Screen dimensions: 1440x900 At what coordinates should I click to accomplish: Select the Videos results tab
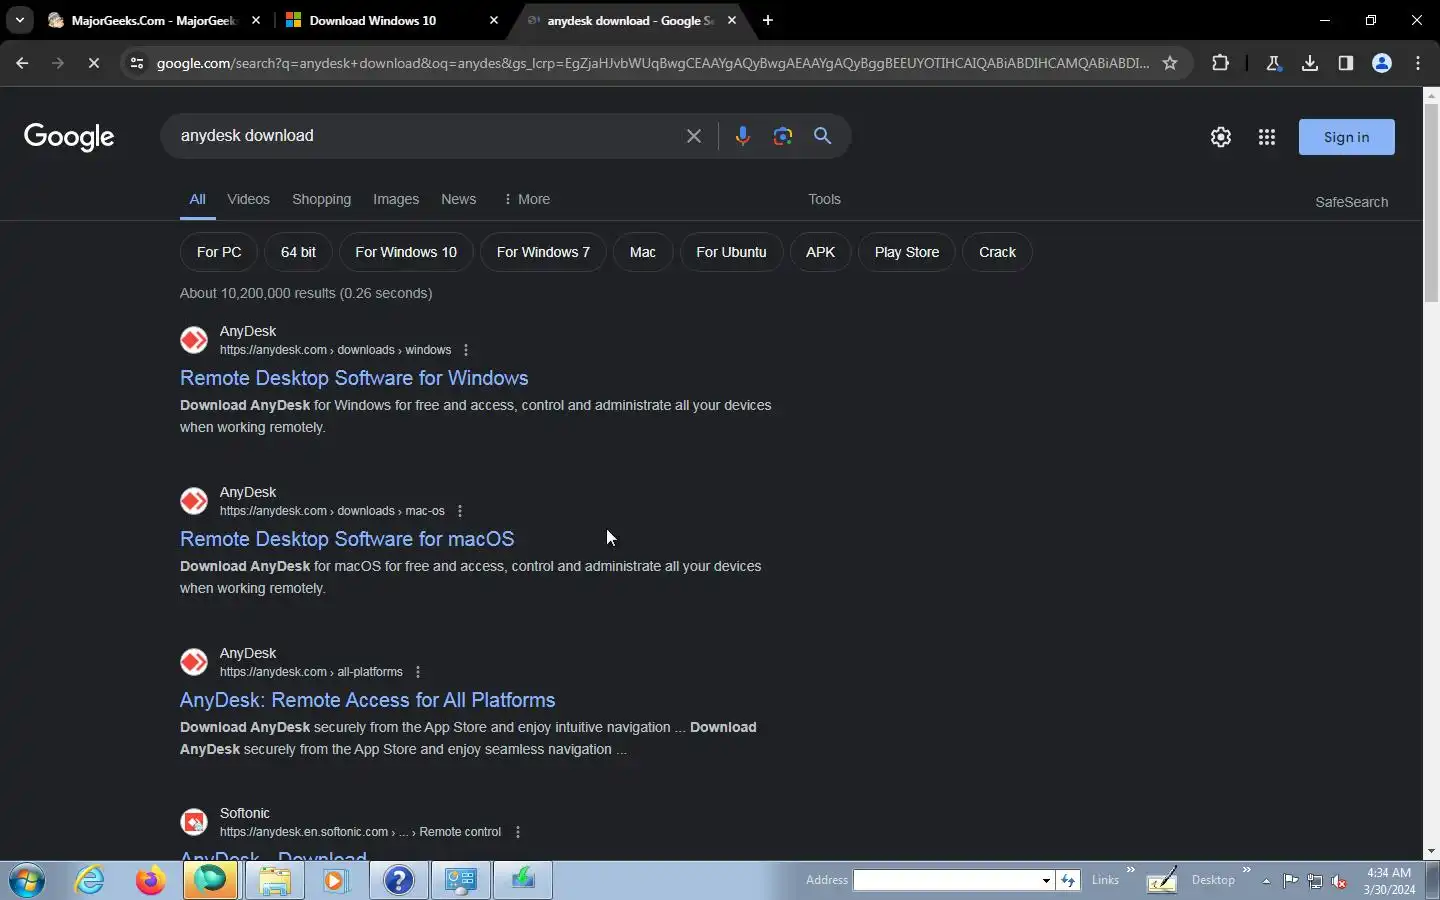pos(248,199)
